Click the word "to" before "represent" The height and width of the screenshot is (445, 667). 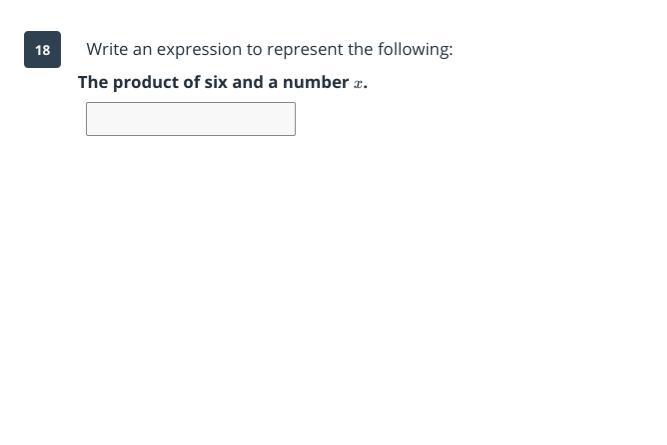pyautogui.click(x=254, y=49)
